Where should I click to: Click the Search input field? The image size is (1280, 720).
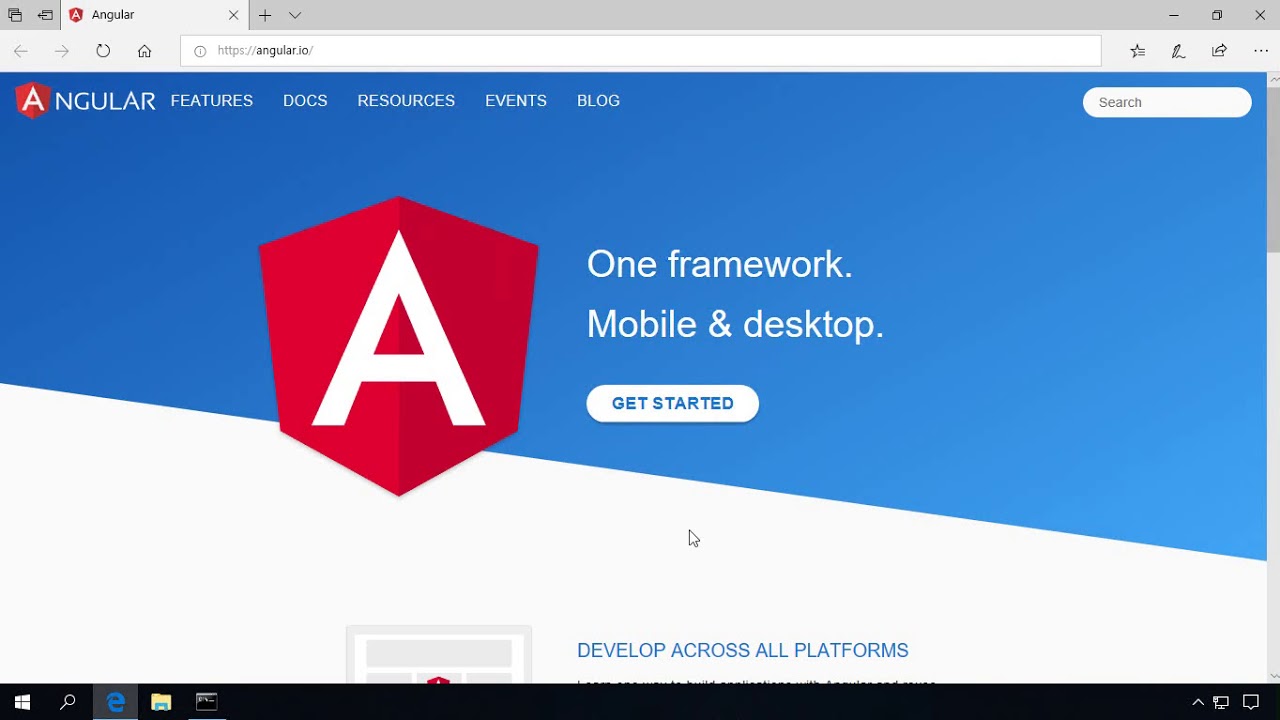1167,102
